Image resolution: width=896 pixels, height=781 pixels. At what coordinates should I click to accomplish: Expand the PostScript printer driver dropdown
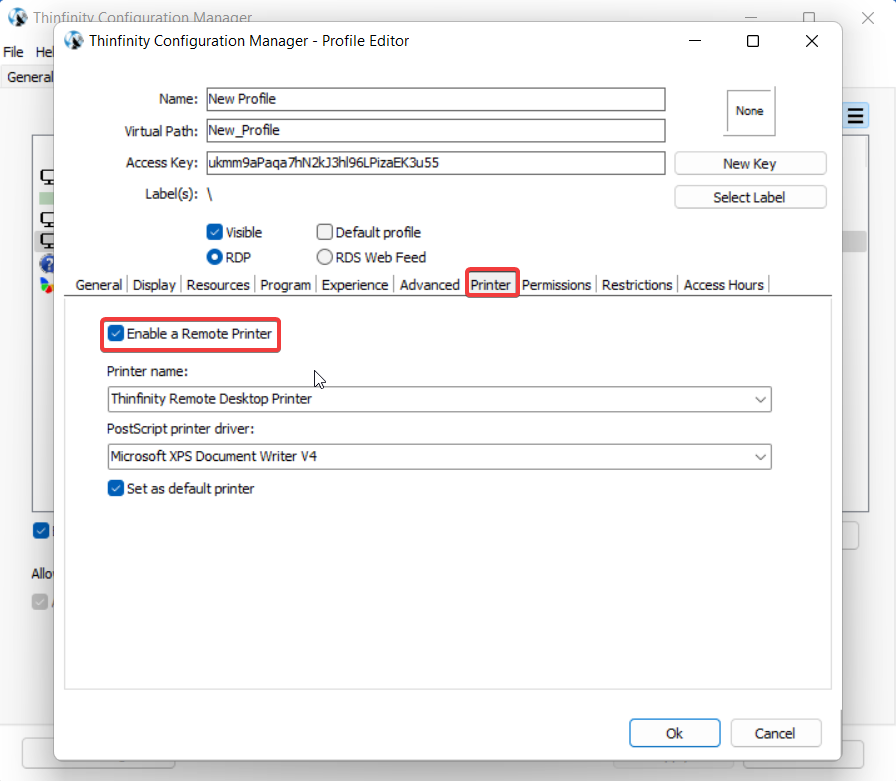pyautogui.click(x=760, y=457)
